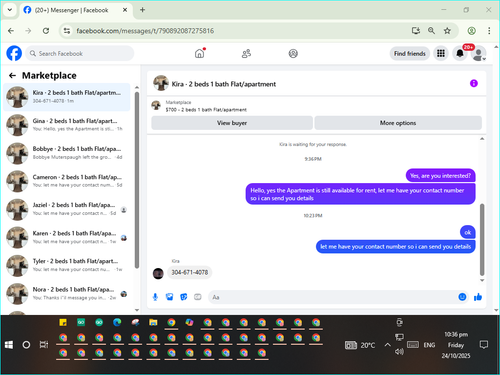Click the address bar URL
Viewport: 500px width, 375px height.
(145, 31)
